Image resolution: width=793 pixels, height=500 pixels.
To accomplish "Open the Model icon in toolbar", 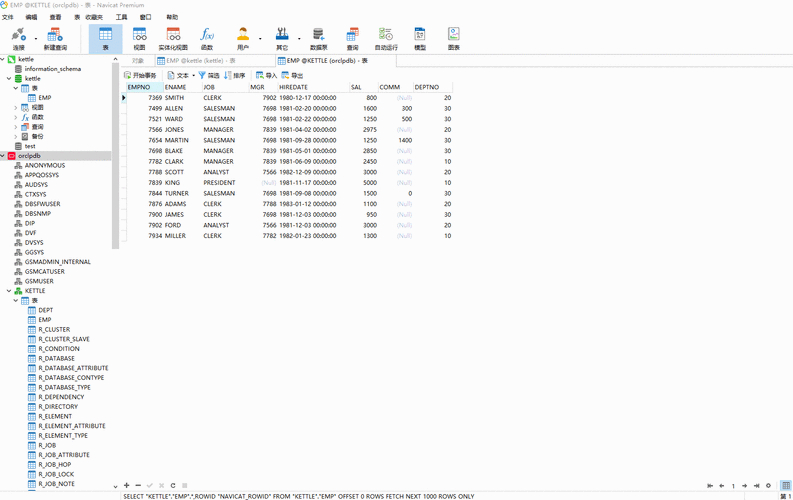I will click(x=420, y=39).
